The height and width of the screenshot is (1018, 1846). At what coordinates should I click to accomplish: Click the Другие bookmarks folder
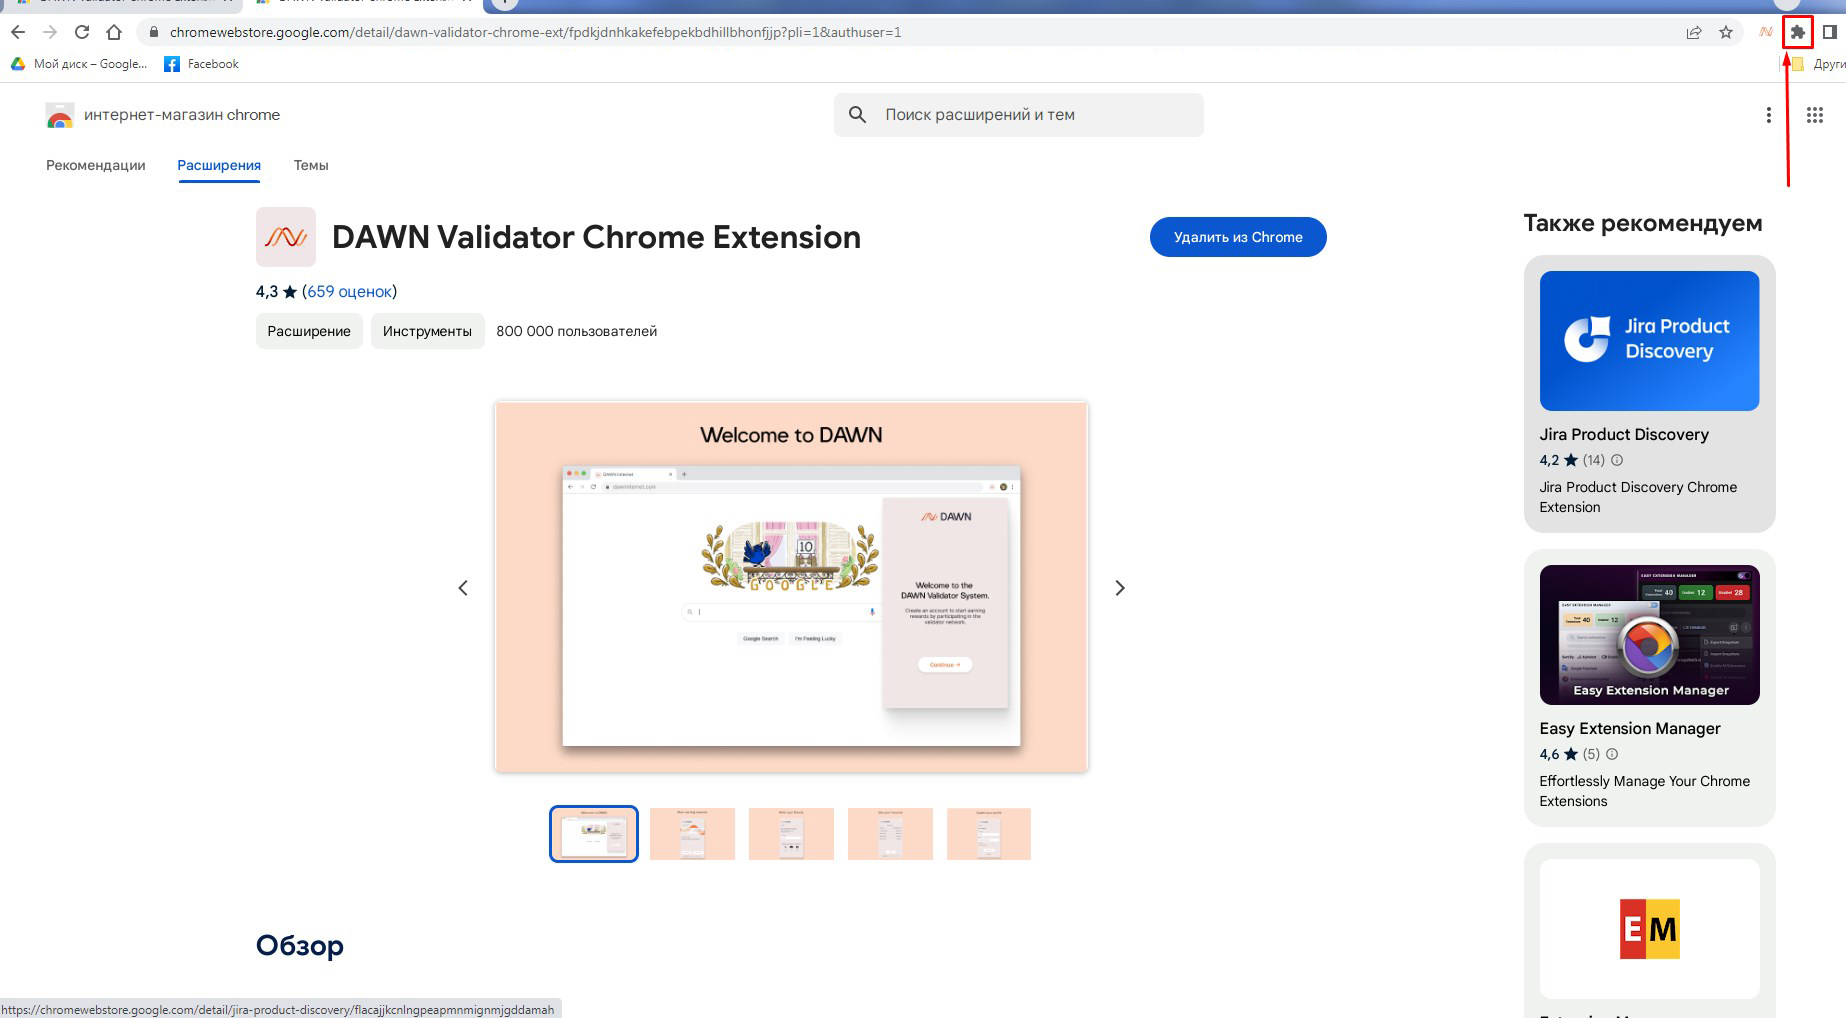[x=1818, y=64]
